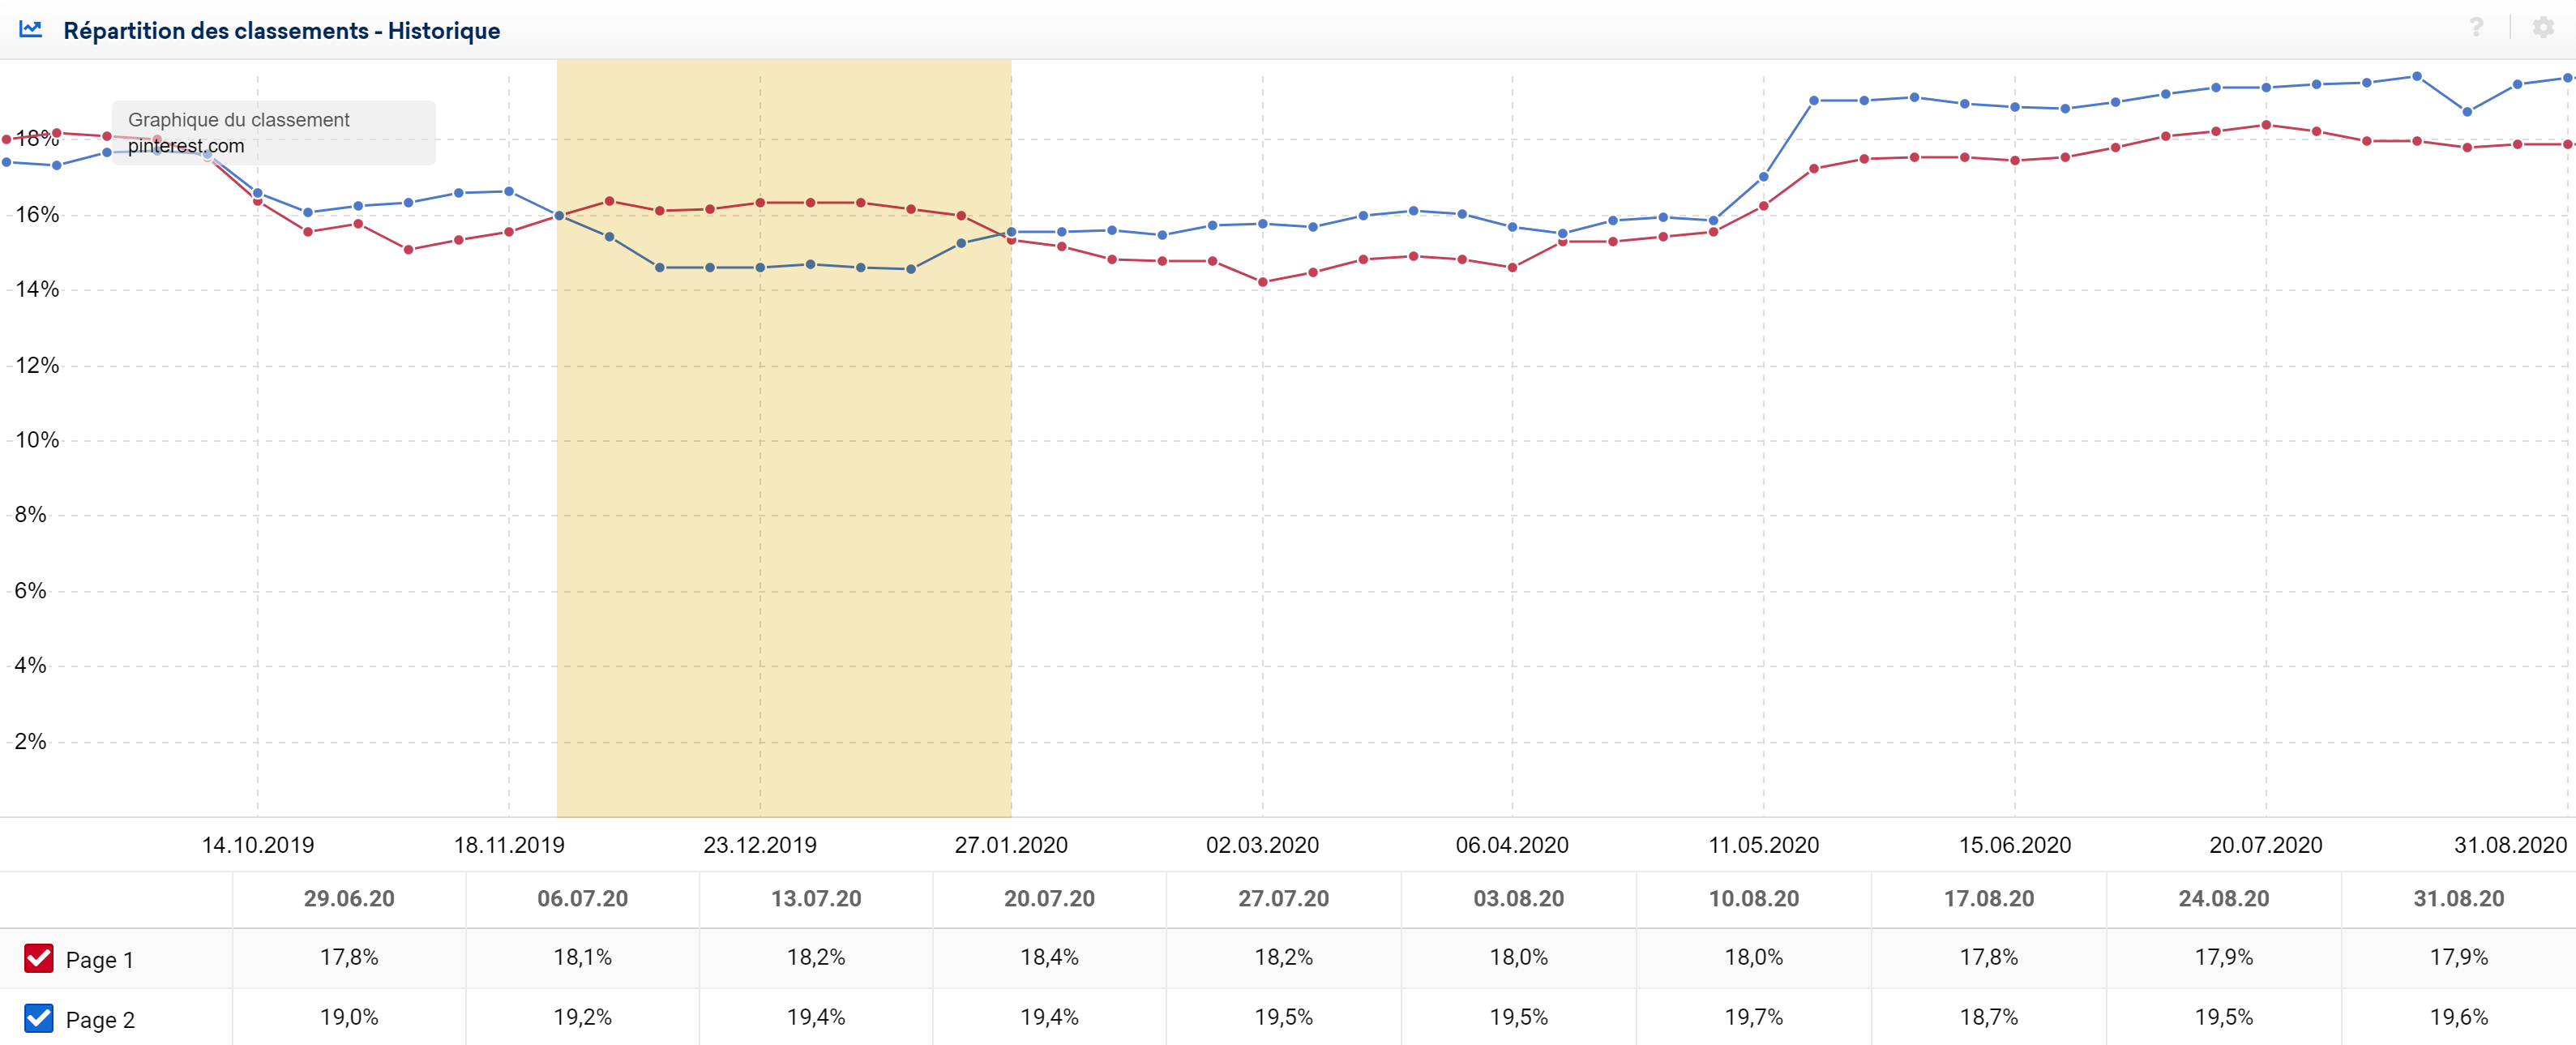Click the pinterest.com tooltip label

[186, 146]
